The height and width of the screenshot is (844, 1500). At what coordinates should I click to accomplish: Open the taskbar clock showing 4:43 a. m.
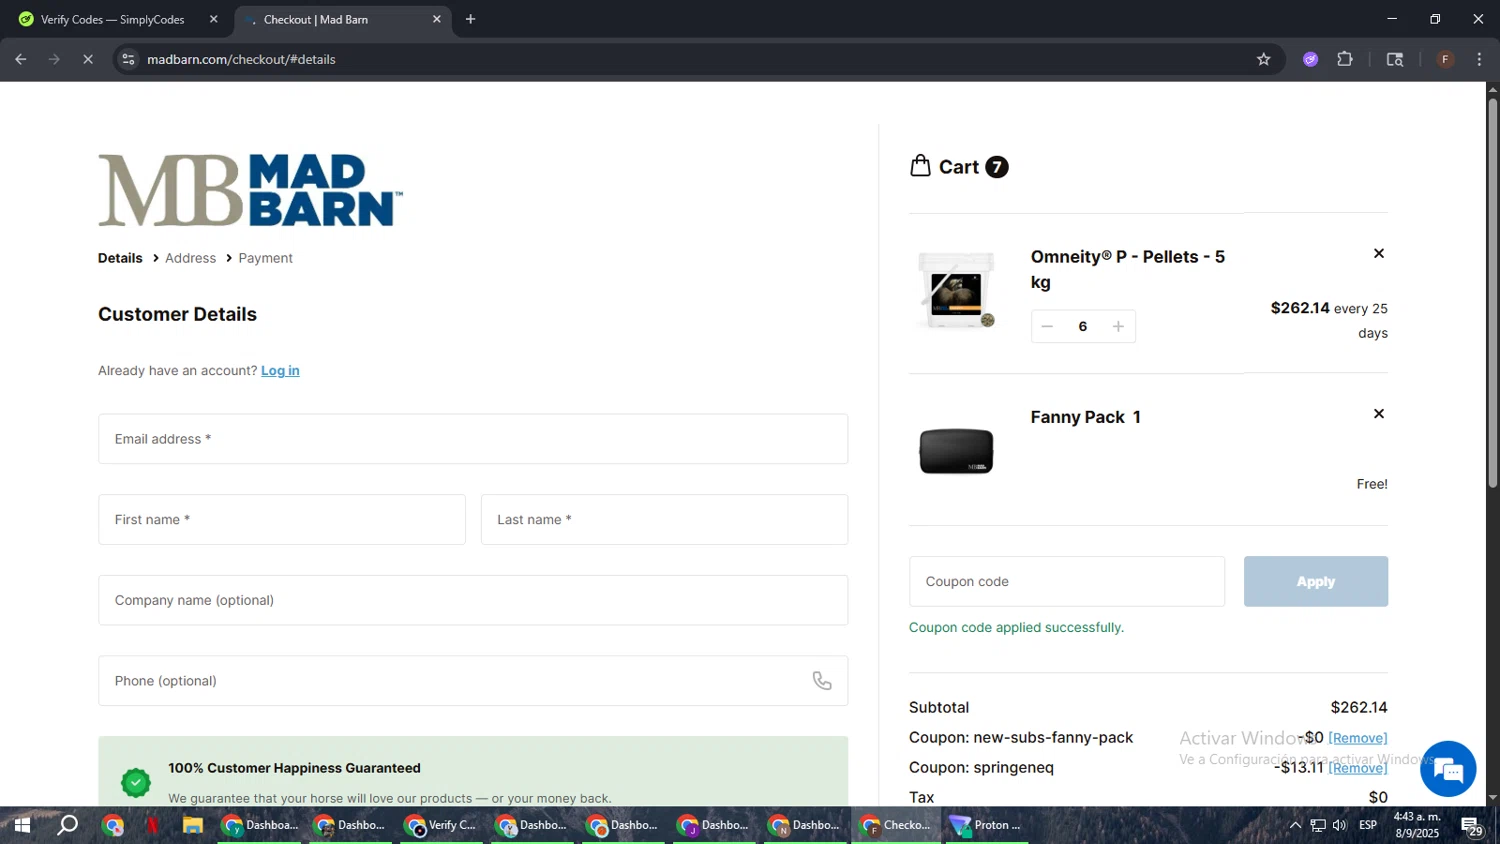[1417, 825]
